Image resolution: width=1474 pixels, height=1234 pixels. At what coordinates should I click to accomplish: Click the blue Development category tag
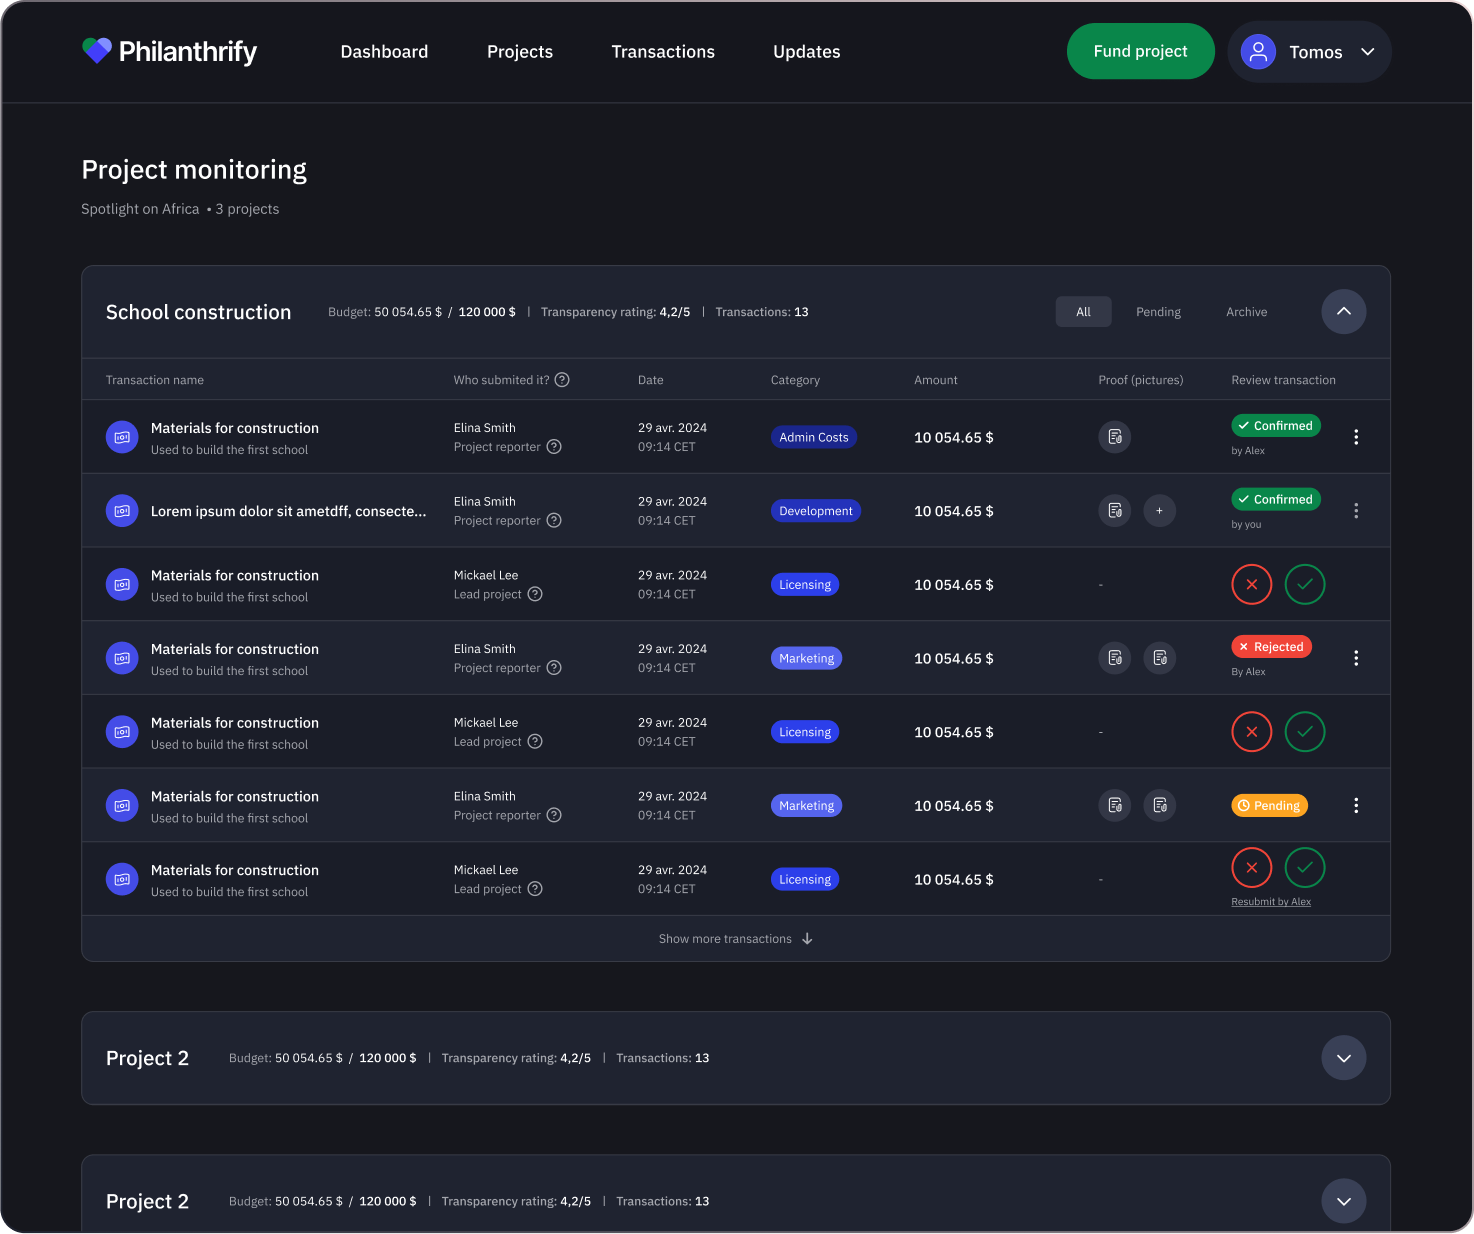click(815, 511)
